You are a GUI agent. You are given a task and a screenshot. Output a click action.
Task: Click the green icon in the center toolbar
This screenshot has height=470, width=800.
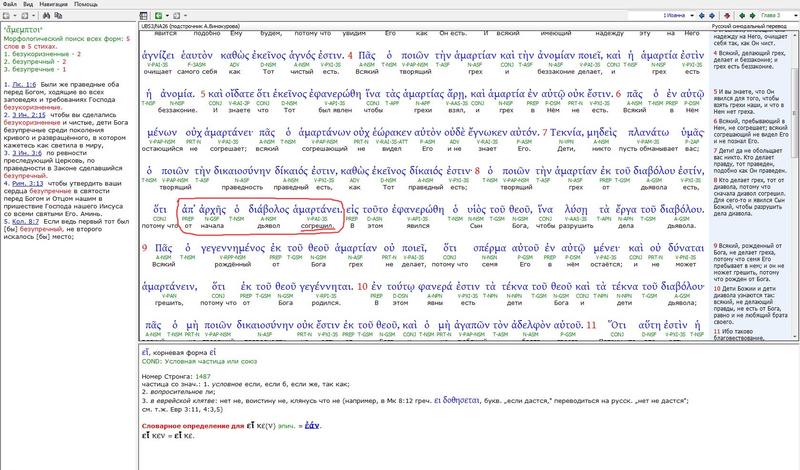tap(158, 16)
